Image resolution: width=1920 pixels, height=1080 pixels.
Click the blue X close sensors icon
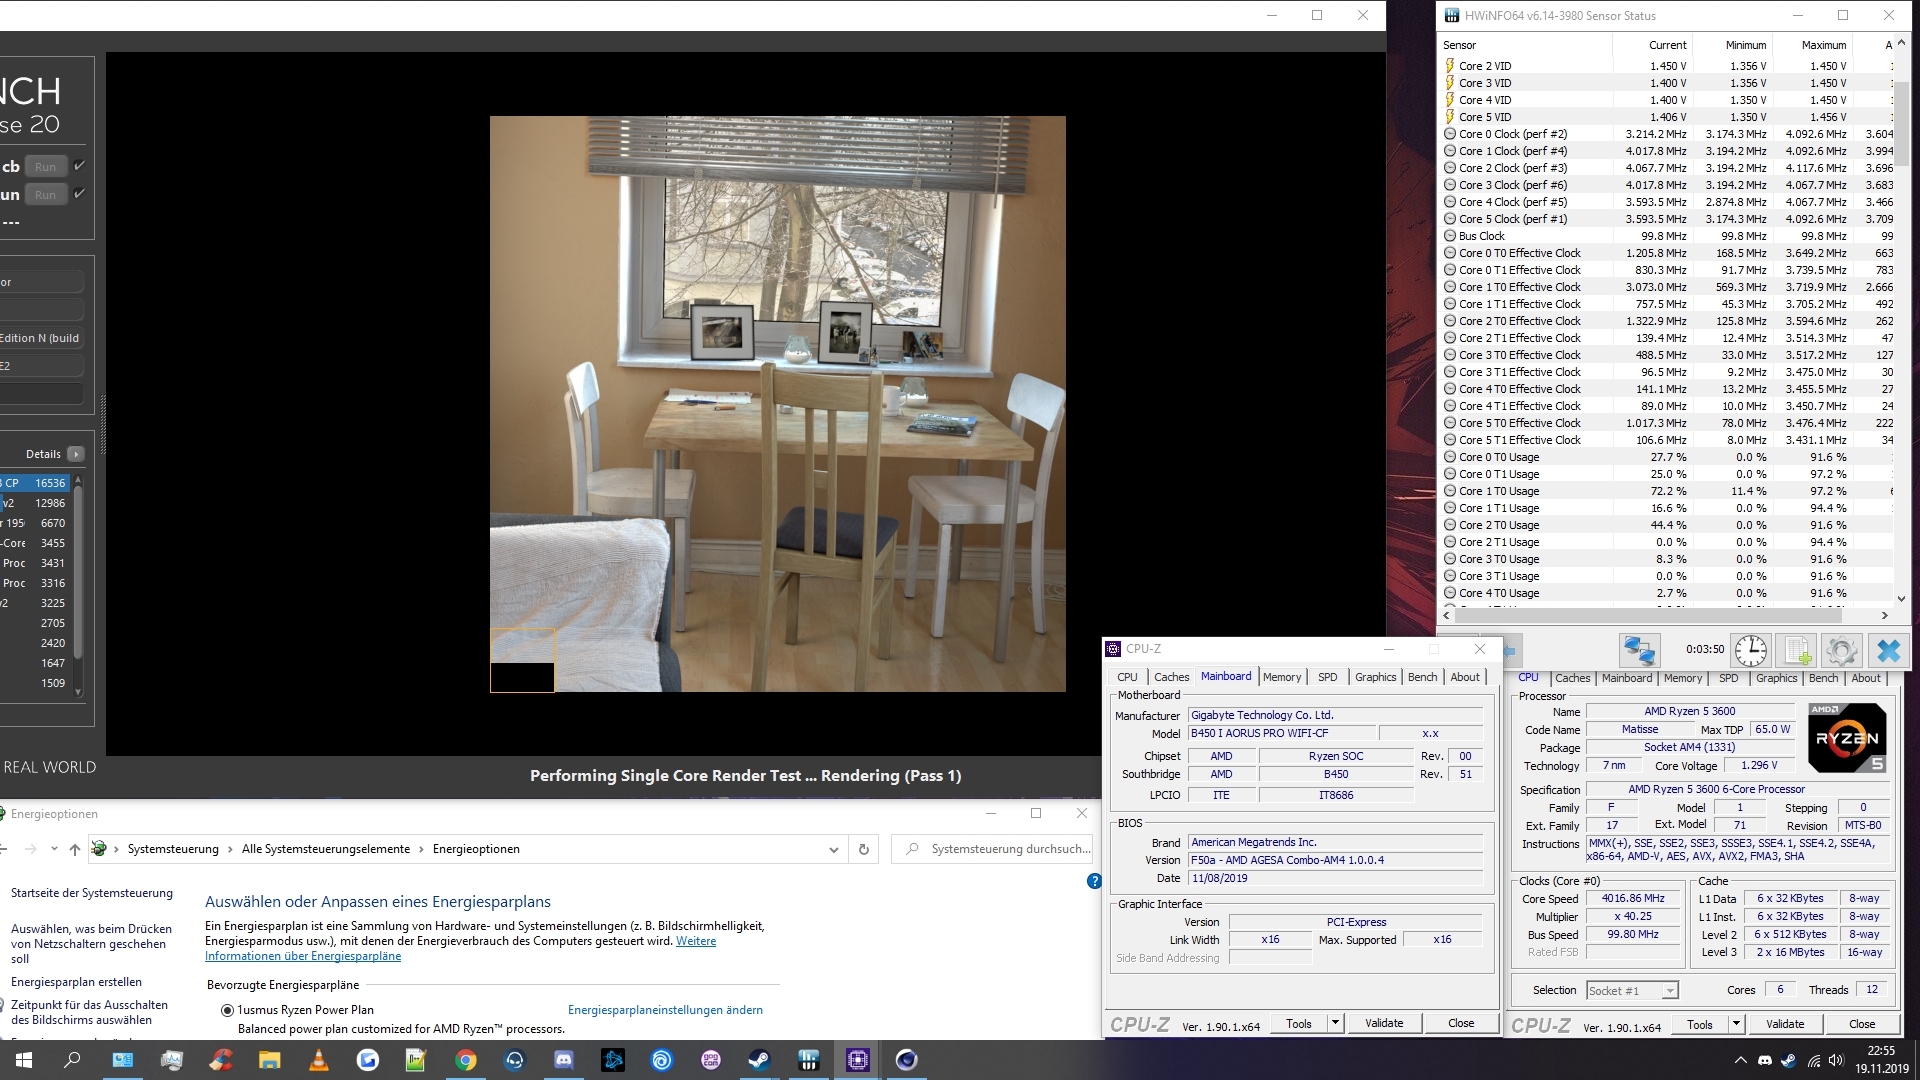[x=1888, y=650]
